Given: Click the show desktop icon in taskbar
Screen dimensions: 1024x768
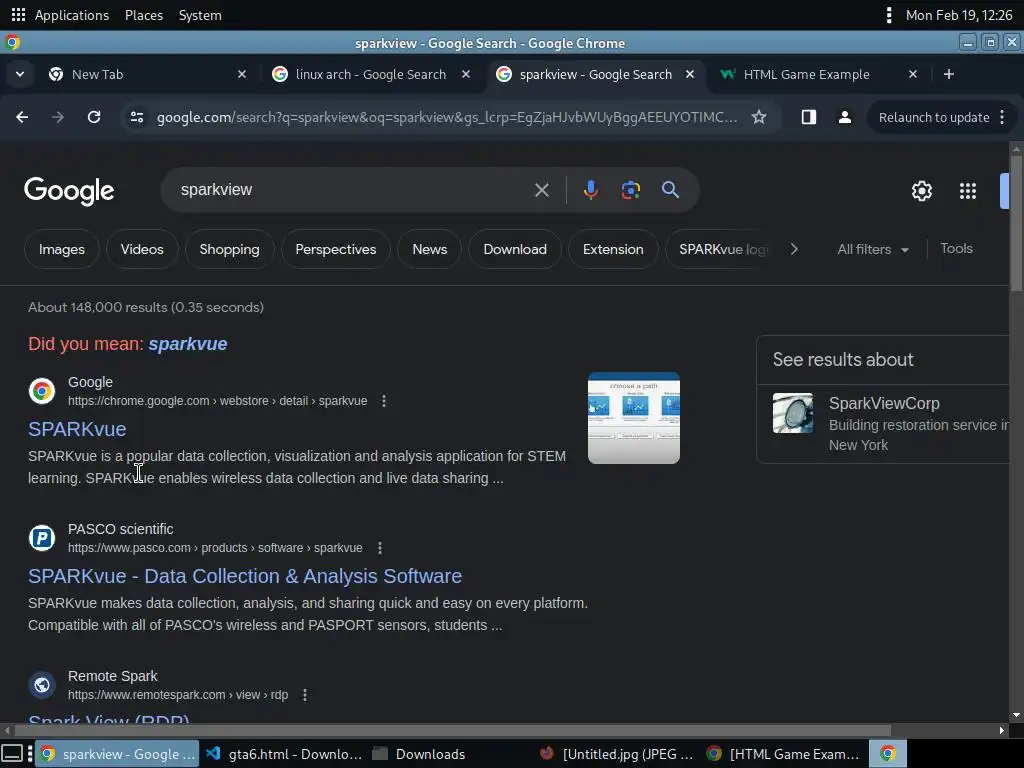Looking at the screenshot, I should [x=12, y=754].
